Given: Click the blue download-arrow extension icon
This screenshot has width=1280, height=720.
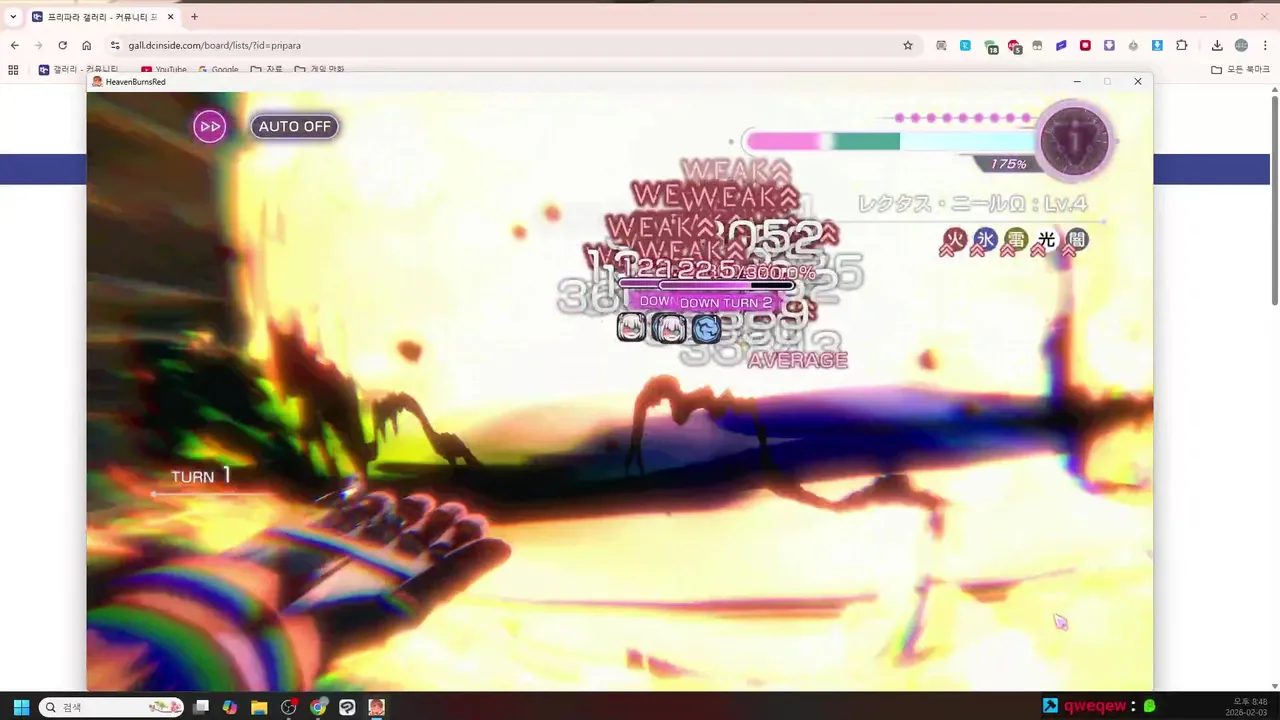Looking at the screenshot, I should [1157, 45].
